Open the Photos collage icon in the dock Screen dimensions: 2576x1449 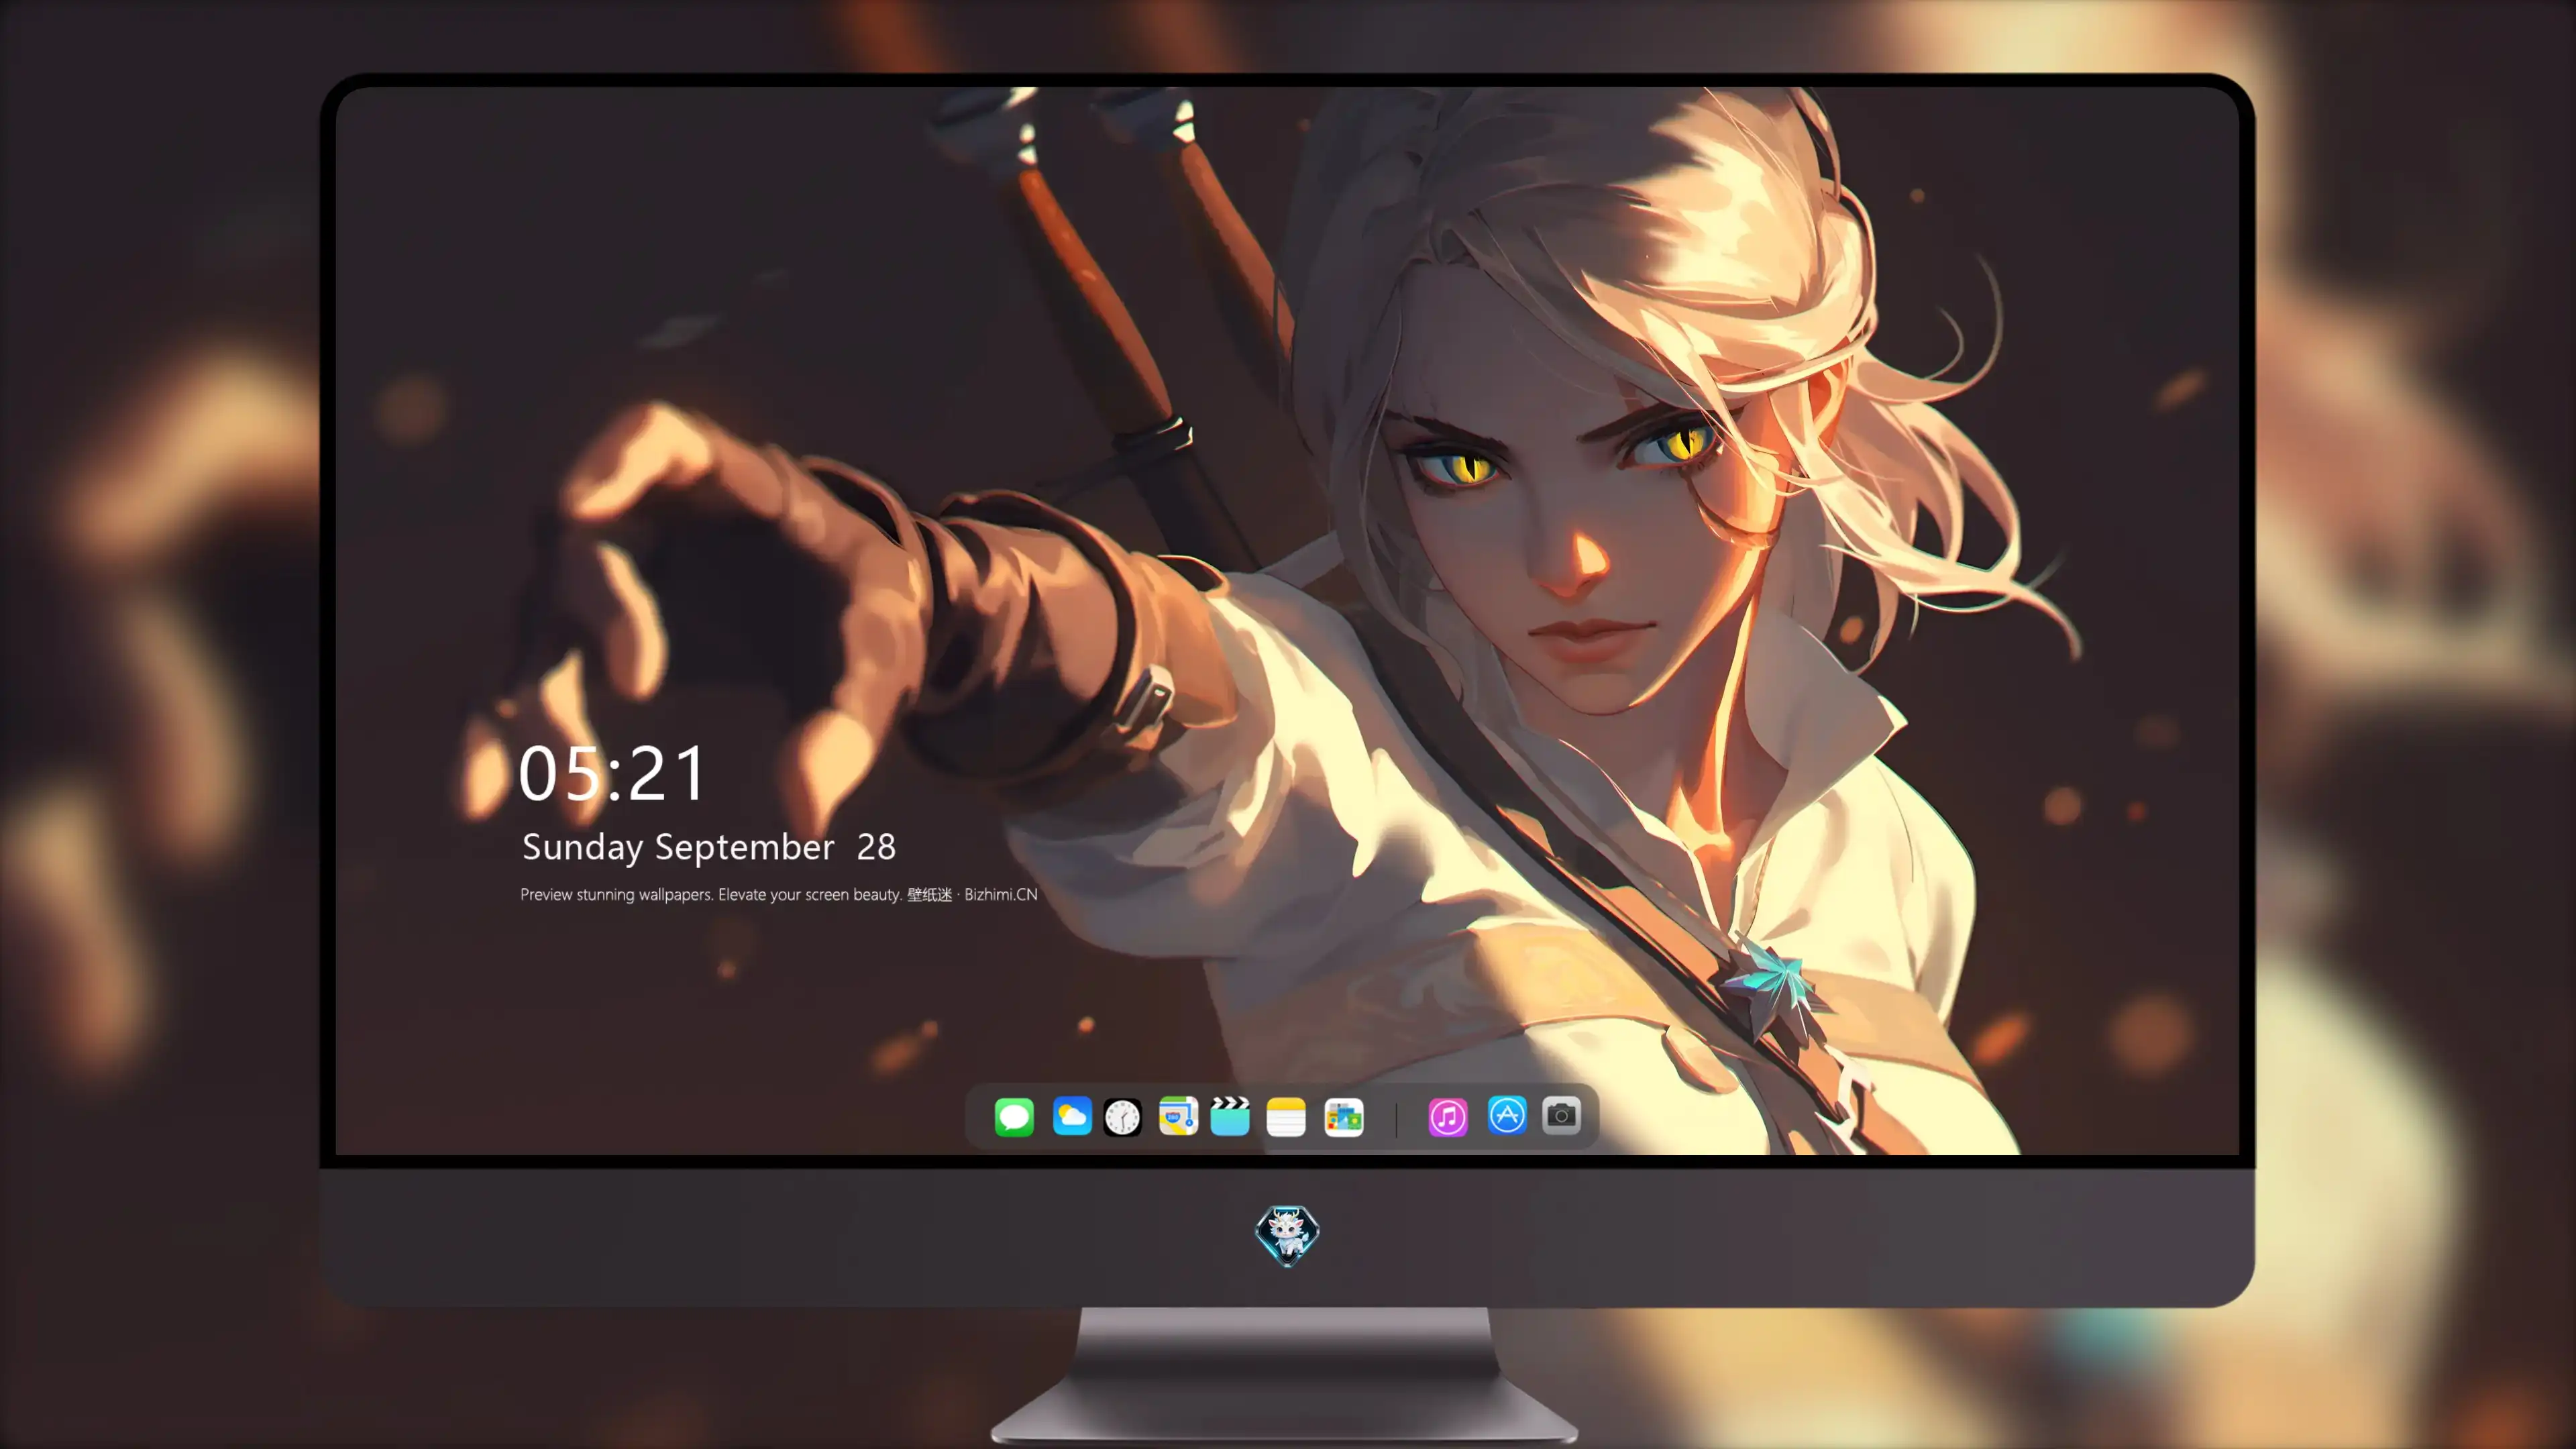coord(1344,1117)
